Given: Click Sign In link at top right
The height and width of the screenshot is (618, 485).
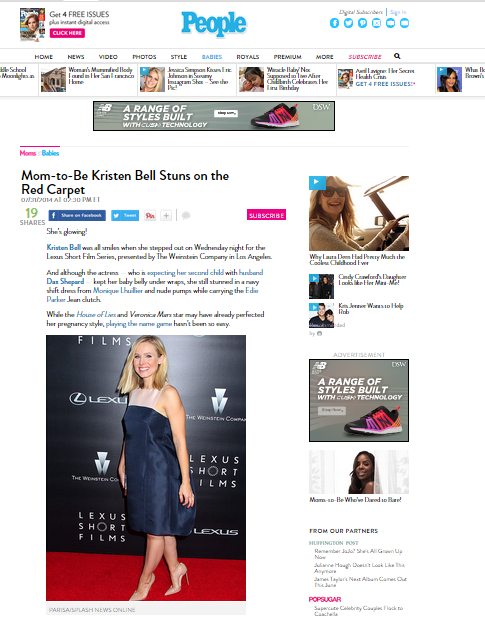Looking at the screenshot, I should click(x=398, y=12).
